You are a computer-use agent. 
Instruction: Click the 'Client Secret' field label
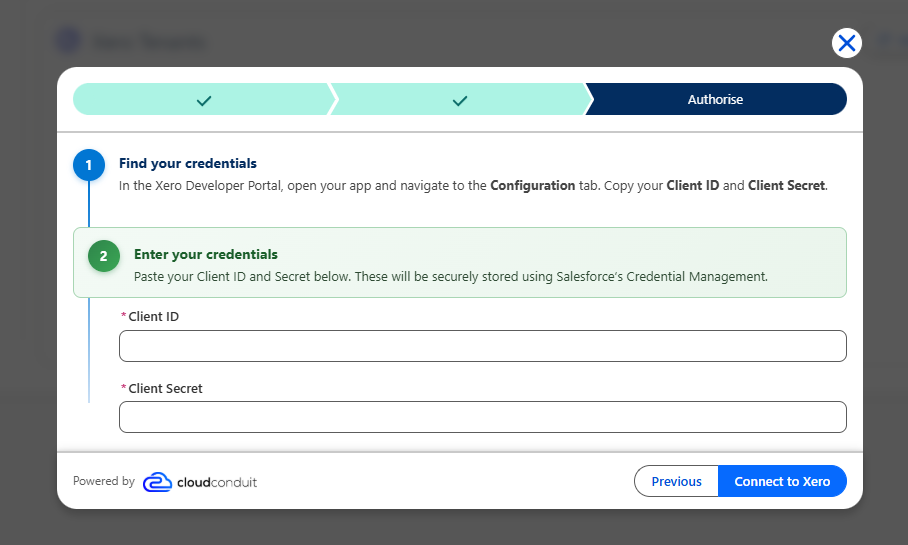(x=165, y=389)
